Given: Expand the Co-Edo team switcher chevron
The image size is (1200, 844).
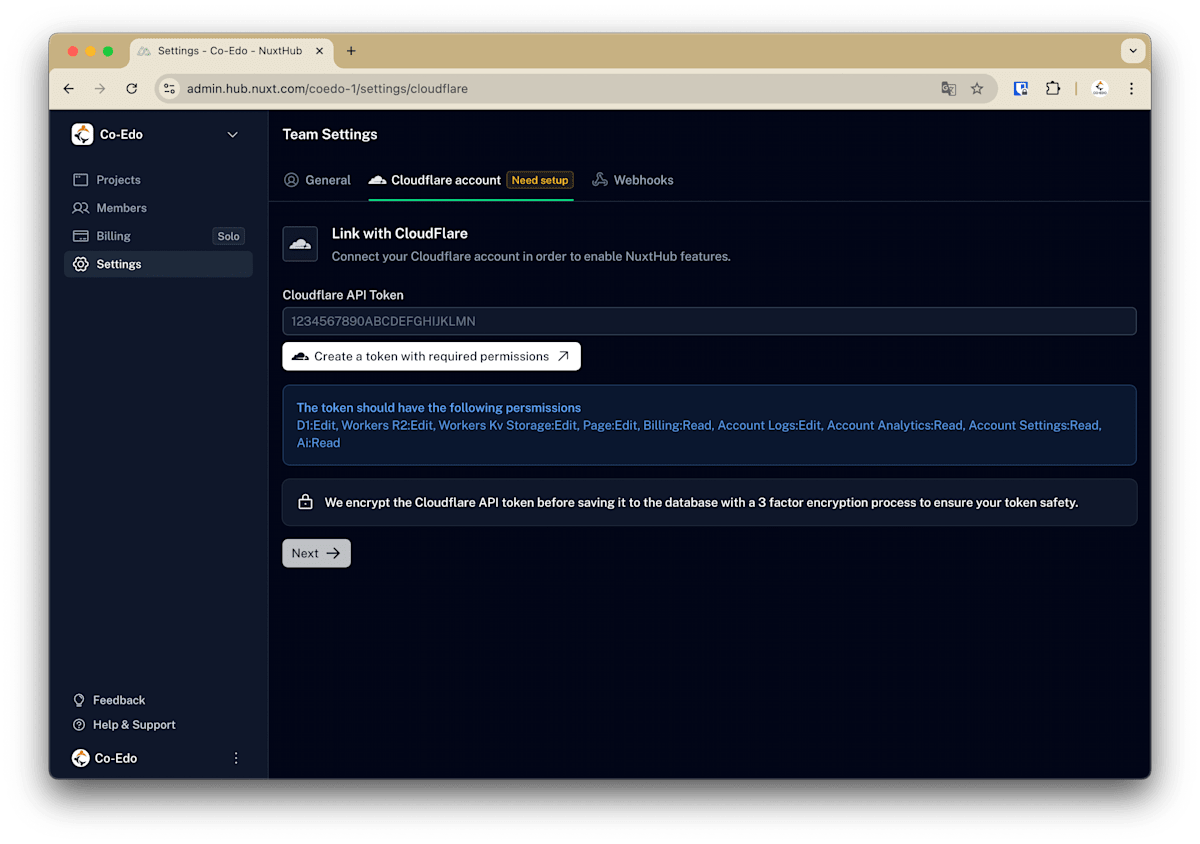Looking at the screenshot, I should (x=232, y=135).
